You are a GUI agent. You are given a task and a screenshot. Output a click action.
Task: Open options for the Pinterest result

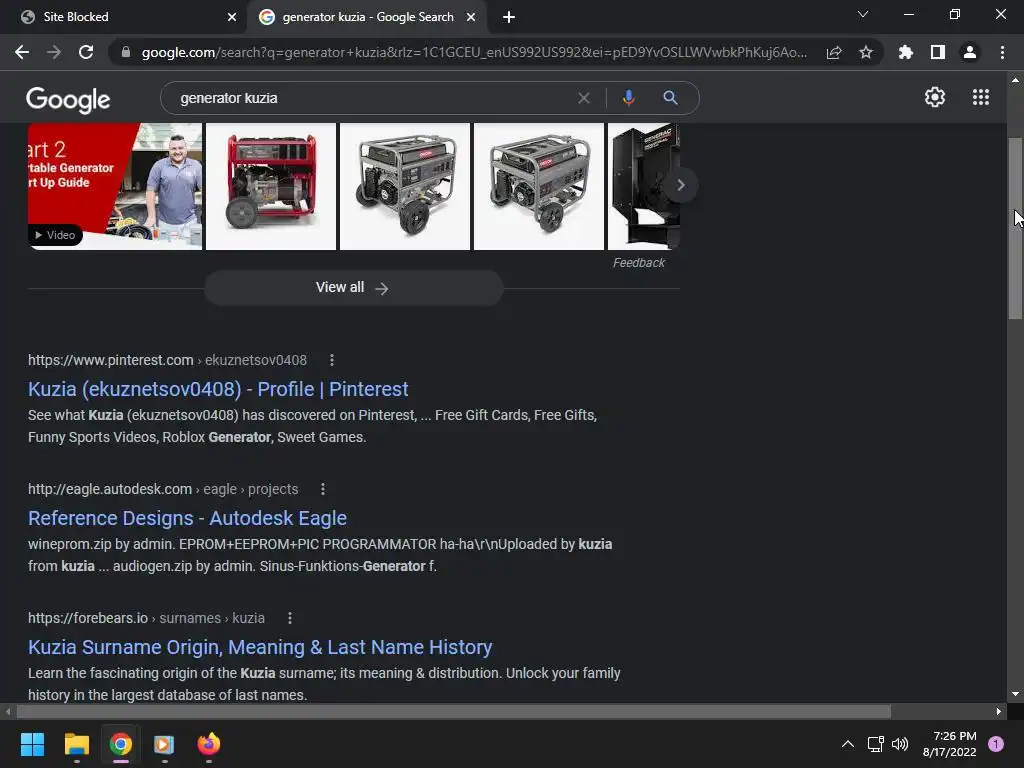point(332,360)
